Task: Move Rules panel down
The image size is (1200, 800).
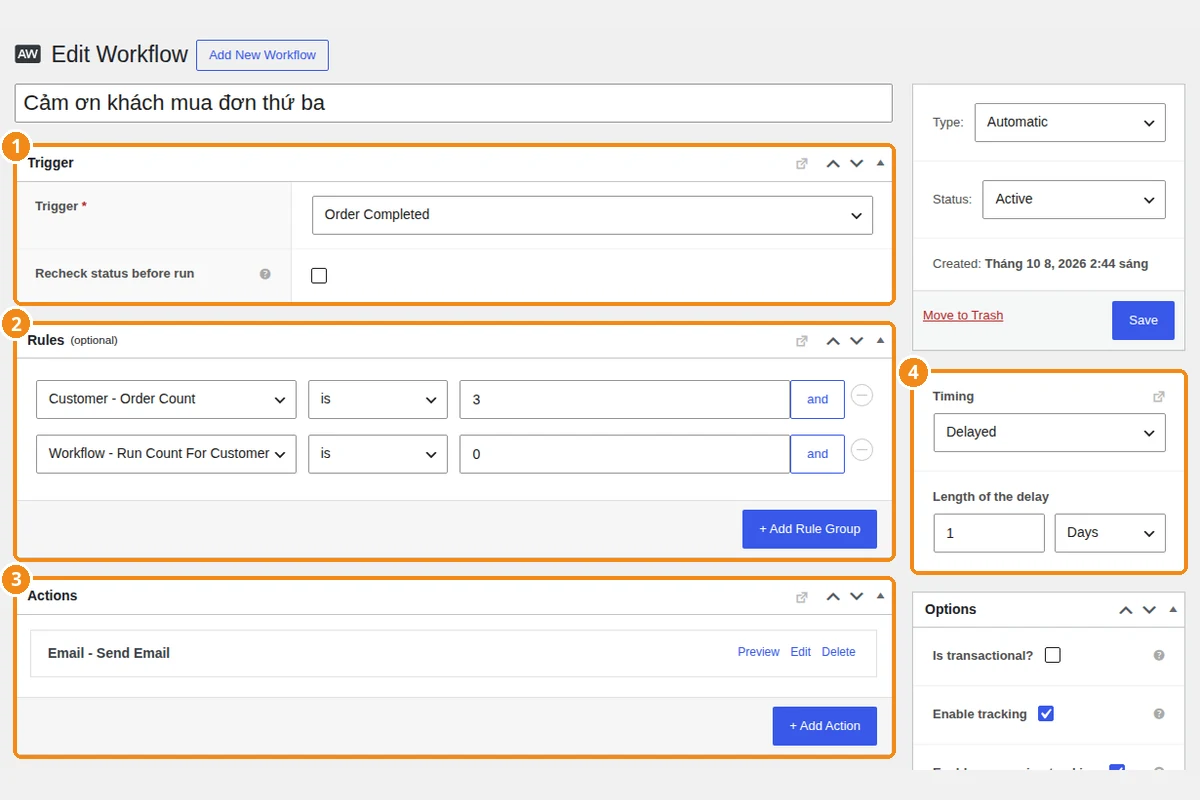Action: click(x=857, y=341)
